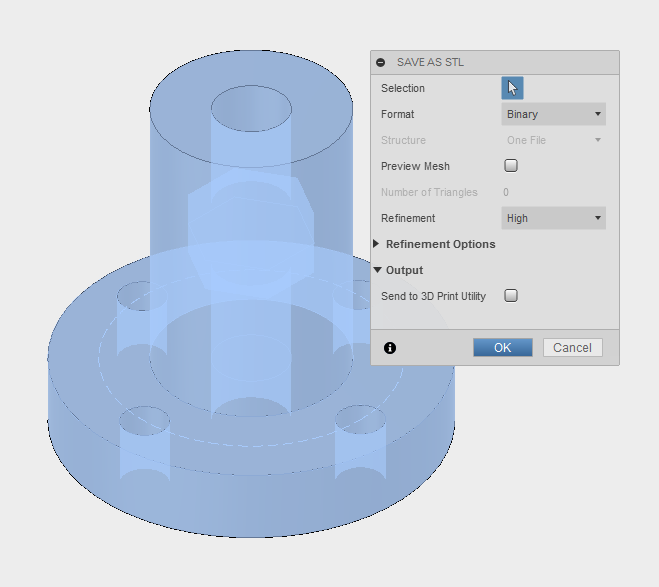This screenshot has height=587, width=659.
Task: Cancel the Save As STL dialog
Action: pos(572,348)
